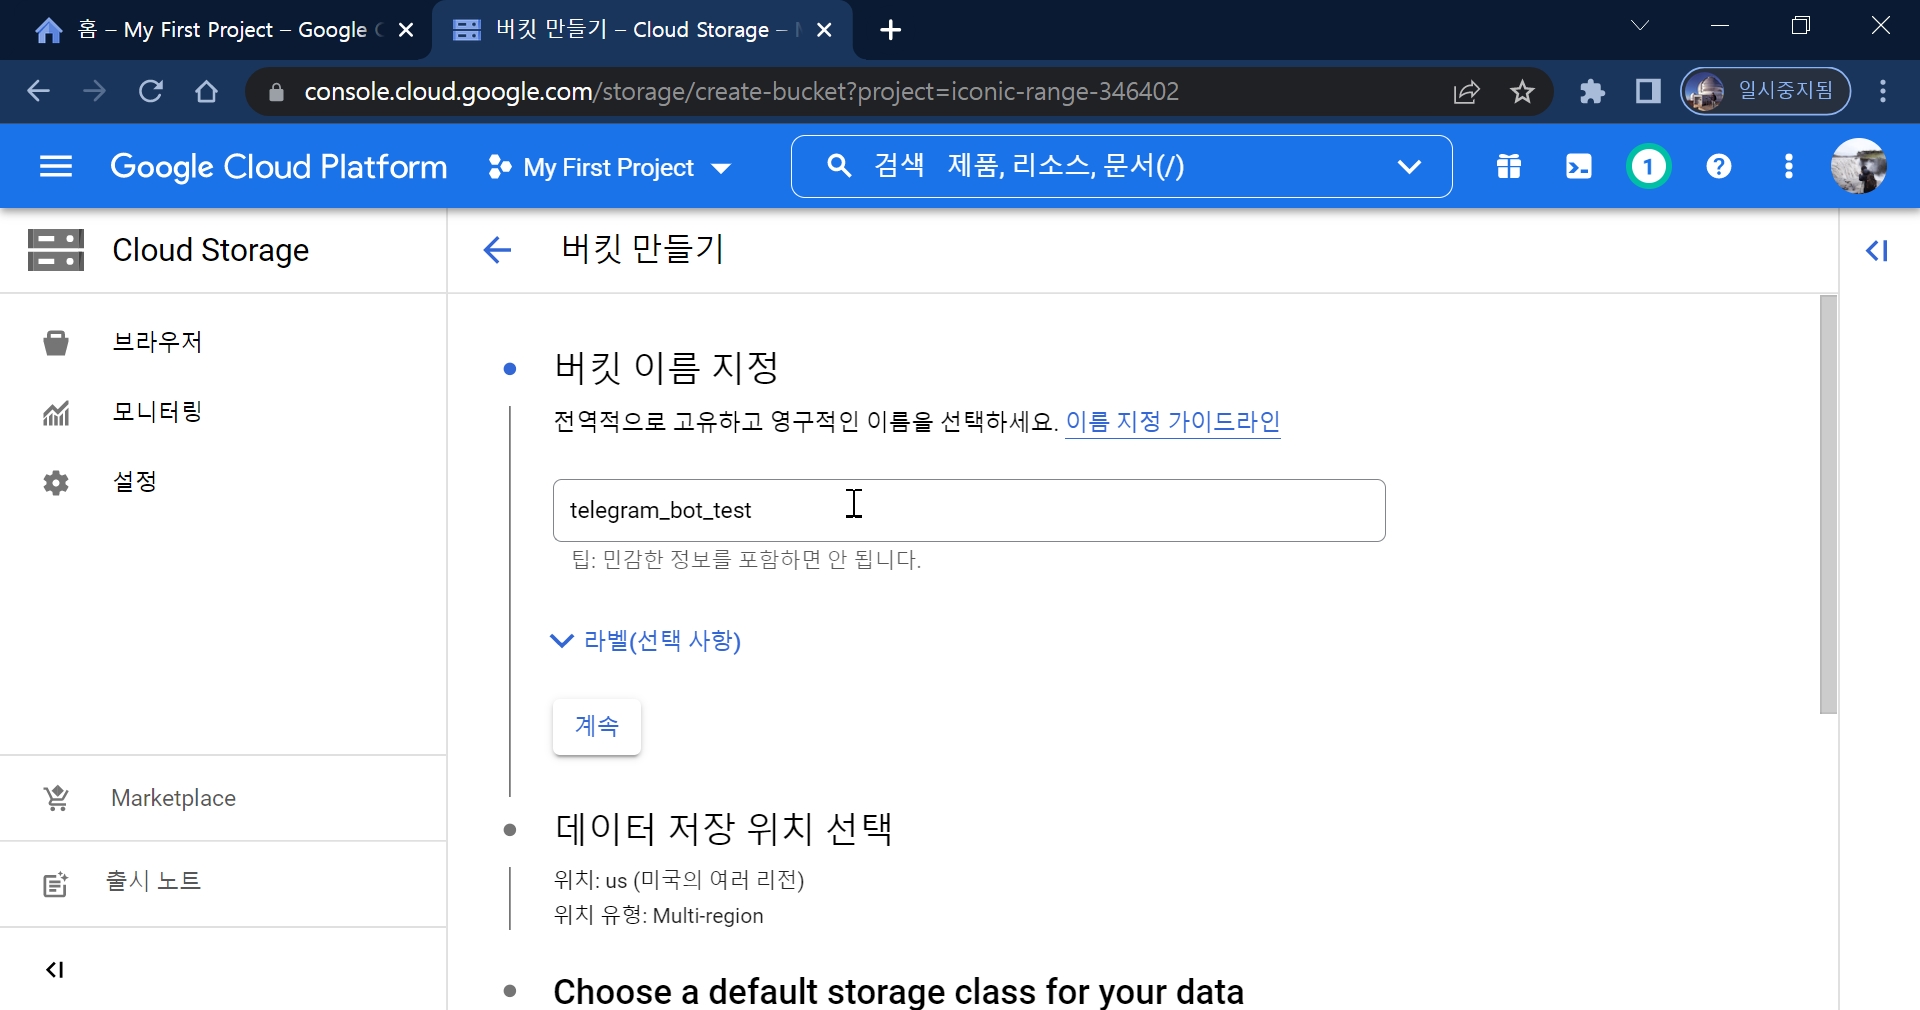Image resolution: width=1920 pixels, height=1010 pixels.
Task: Toggle the right info panel arrow
Action: (1877, 250)
